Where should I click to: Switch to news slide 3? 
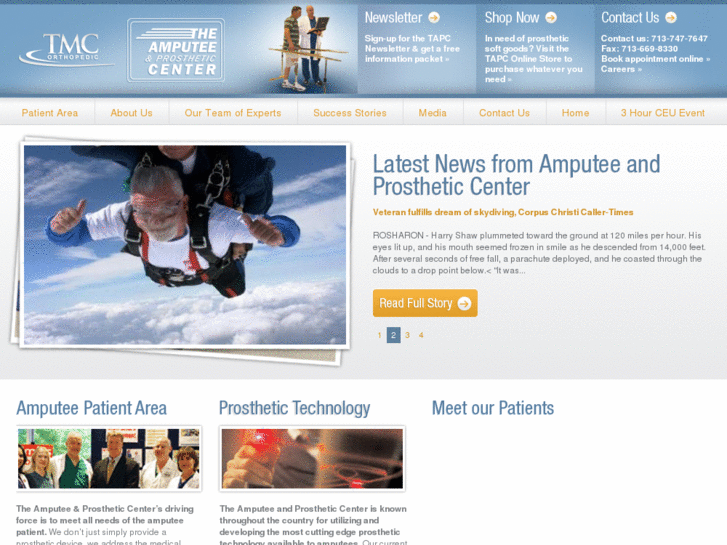(407, 335)
